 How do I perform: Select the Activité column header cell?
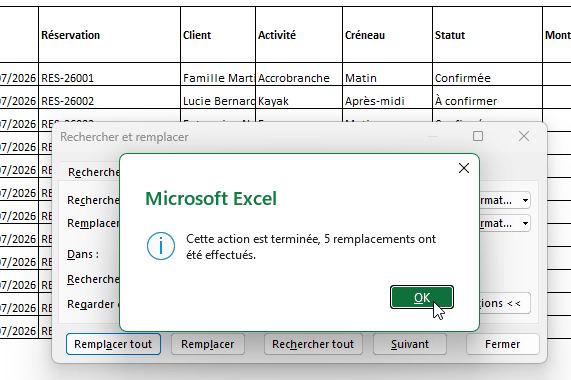coord(299,35)
